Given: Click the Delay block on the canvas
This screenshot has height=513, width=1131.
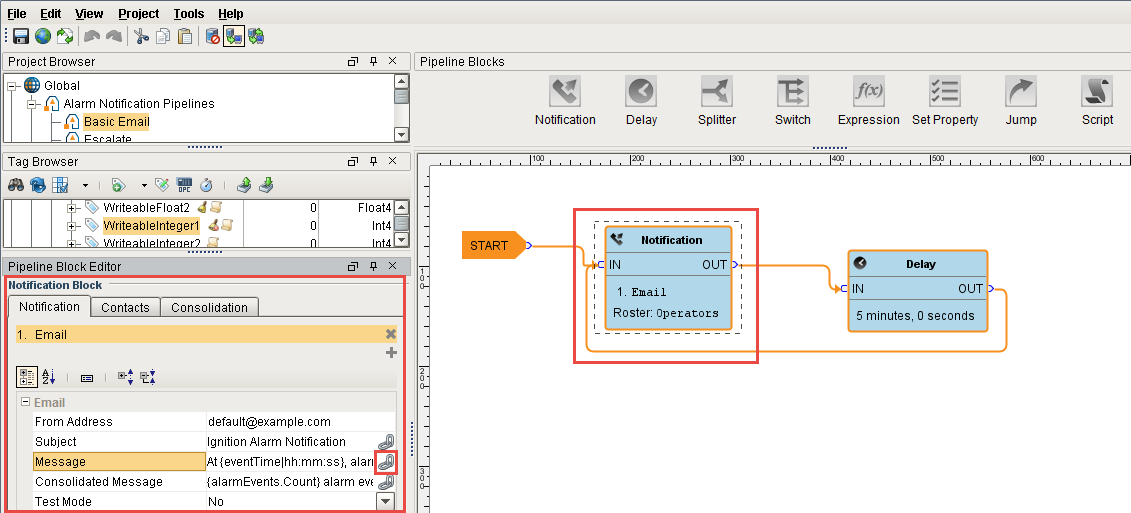Looking at the screenshot, I should (917, 289).
